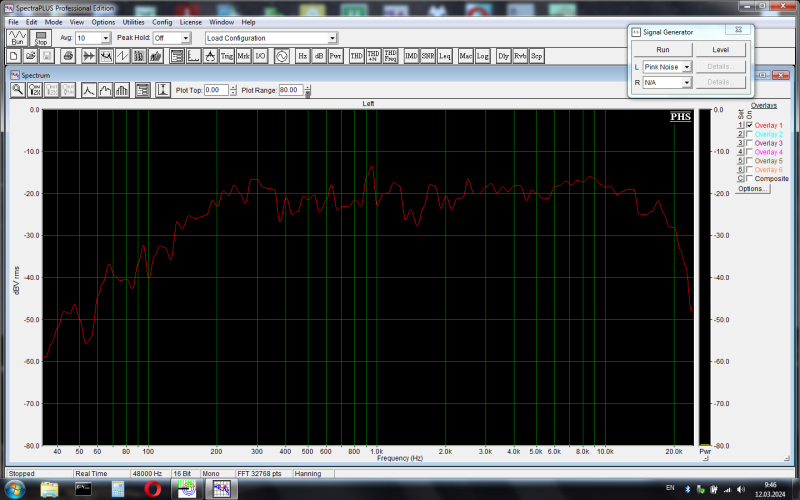800x500 pixels.
Task: Open overlay Options... button
Action: tap(753, 189)
